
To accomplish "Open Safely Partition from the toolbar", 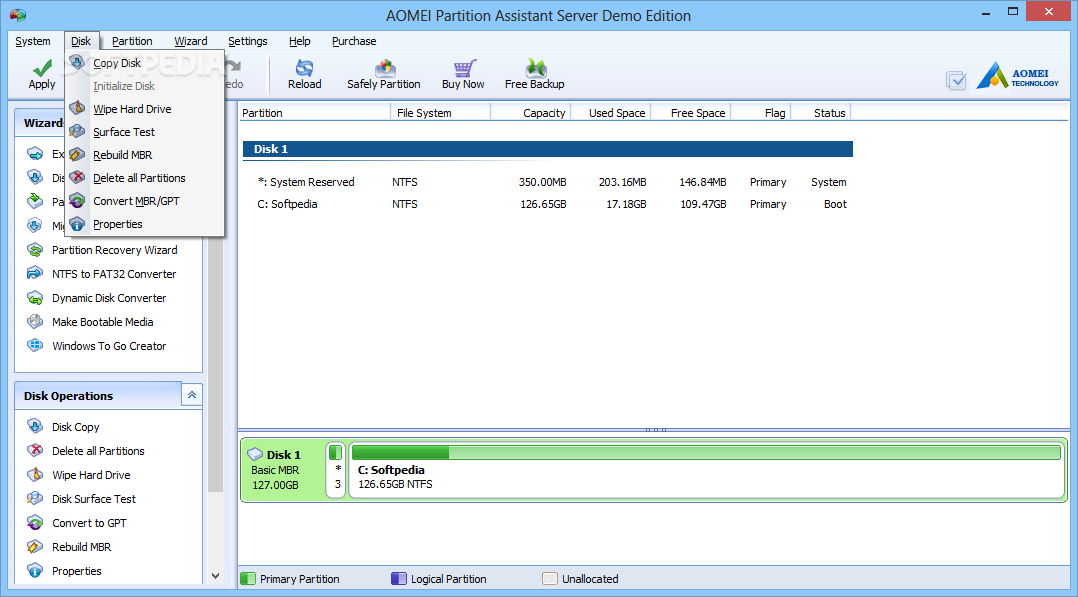I will [384, 74].
